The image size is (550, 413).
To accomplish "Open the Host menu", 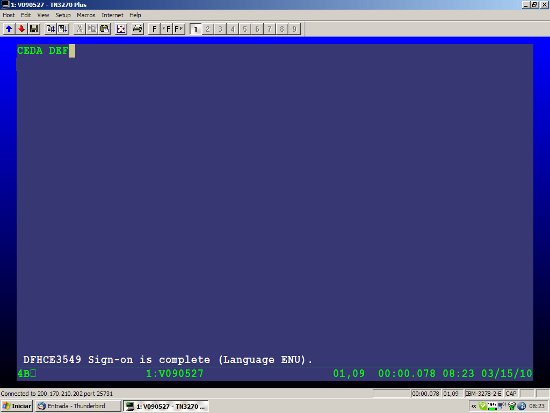I will (8, 15).
